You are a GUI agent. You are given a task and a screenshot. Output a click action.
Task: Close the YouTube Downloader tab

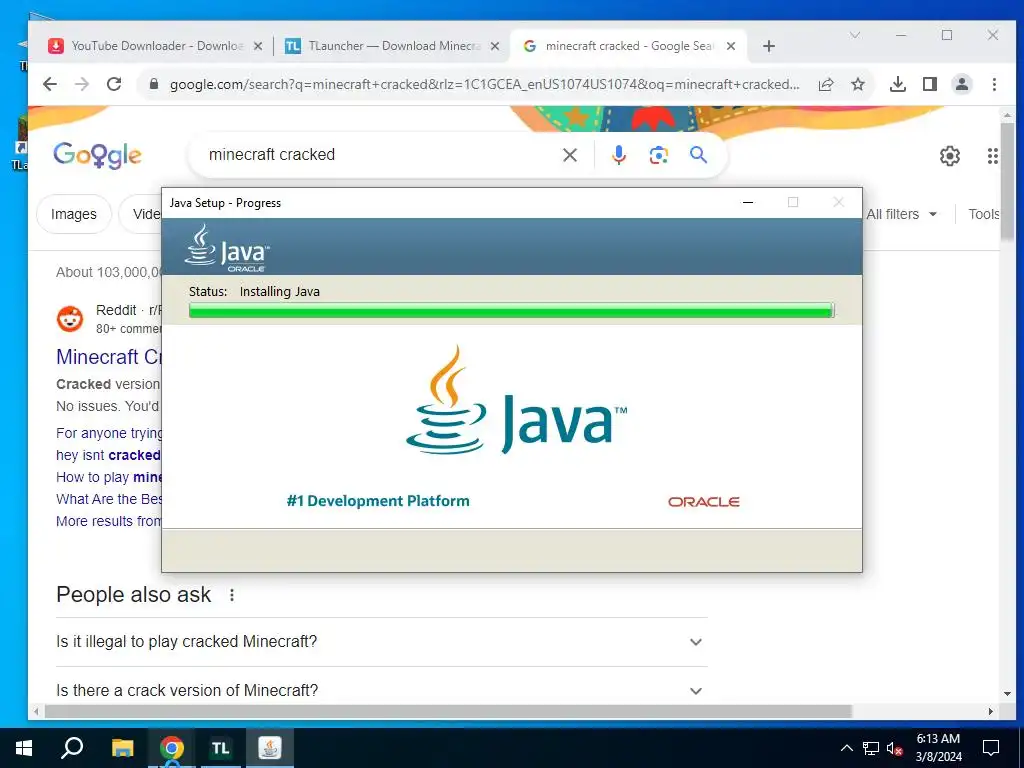coord(258,46)
